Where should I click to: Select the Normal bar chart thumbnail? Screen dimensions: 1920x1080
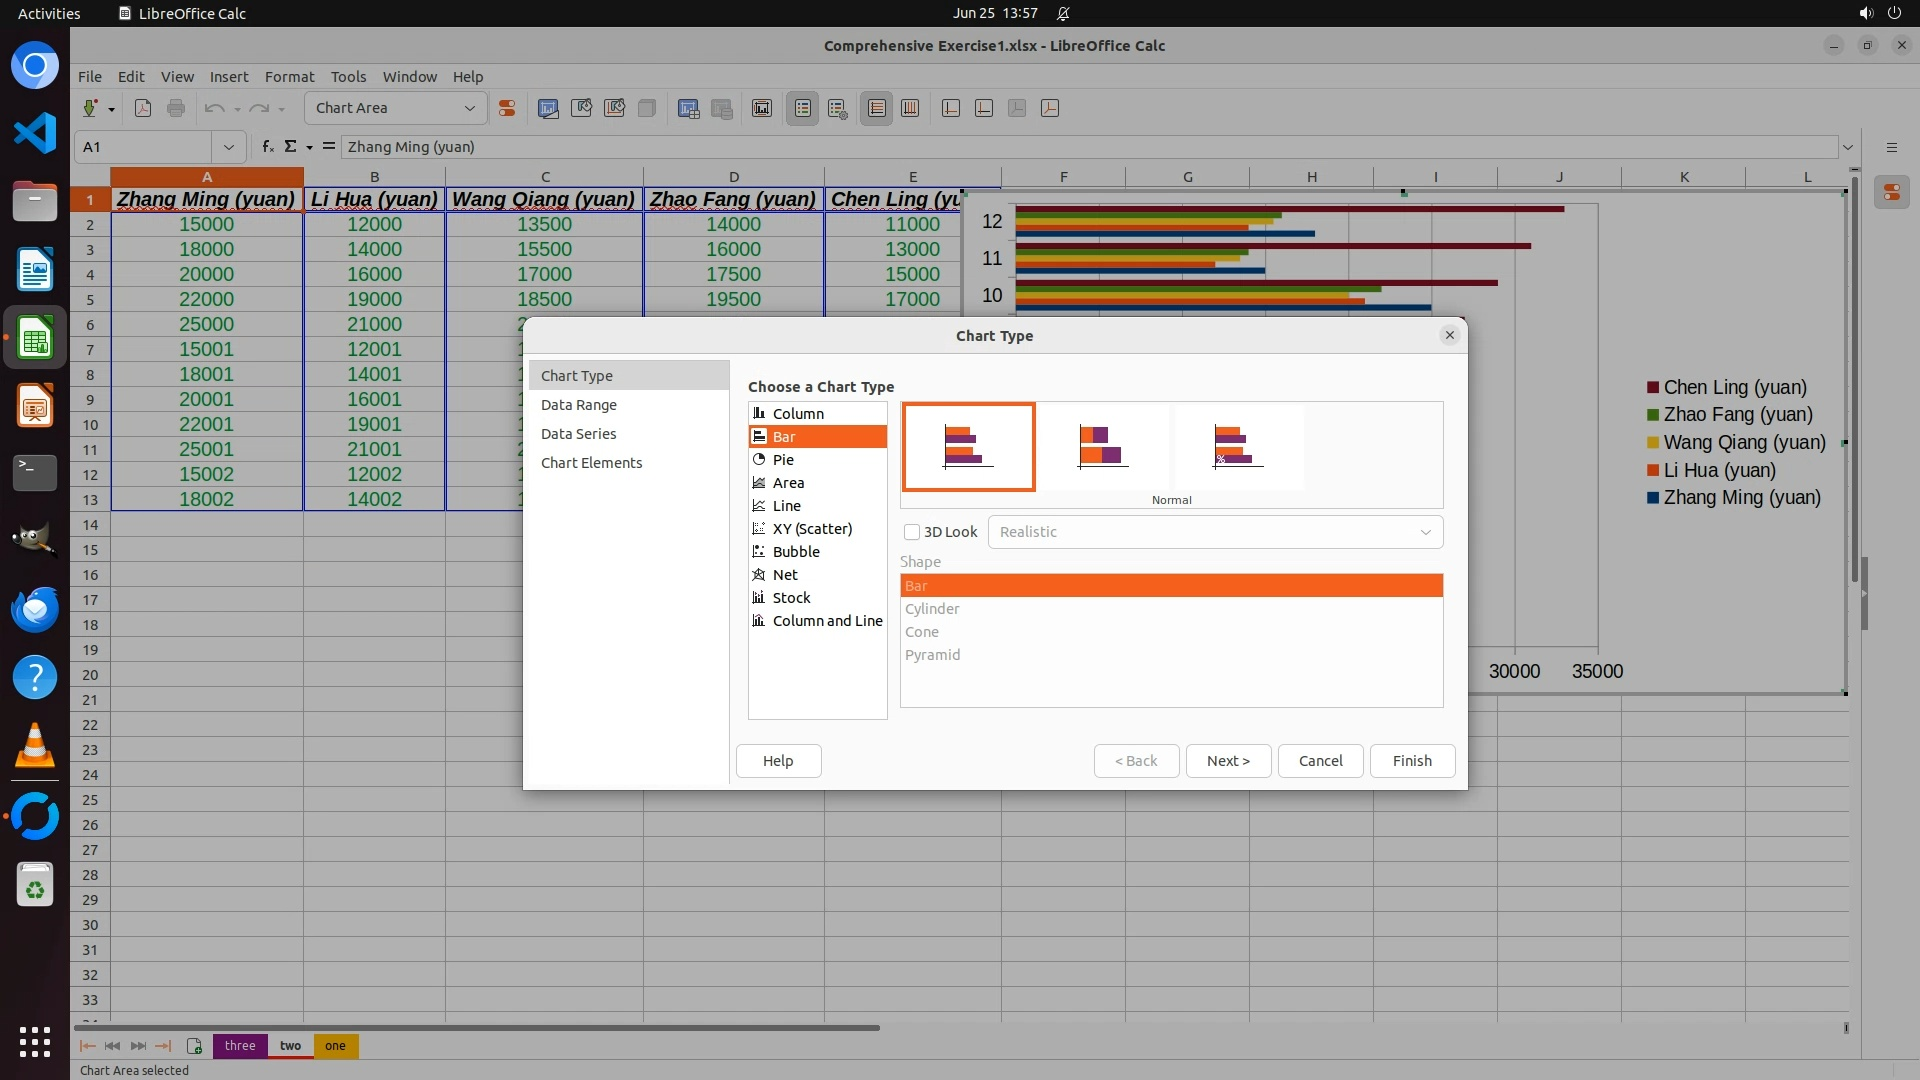coord(968,447)
